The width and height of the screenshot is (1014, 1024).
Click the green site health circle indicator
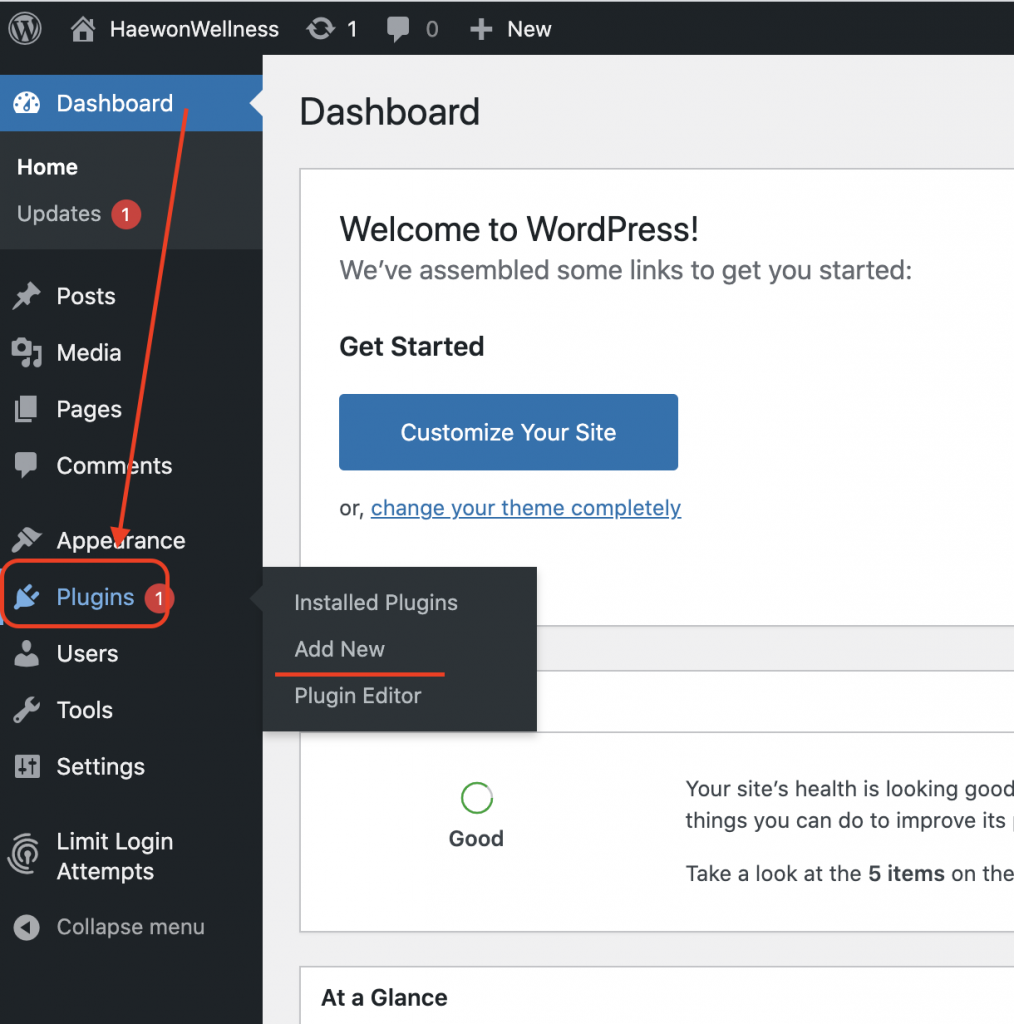tap(477, 798)
